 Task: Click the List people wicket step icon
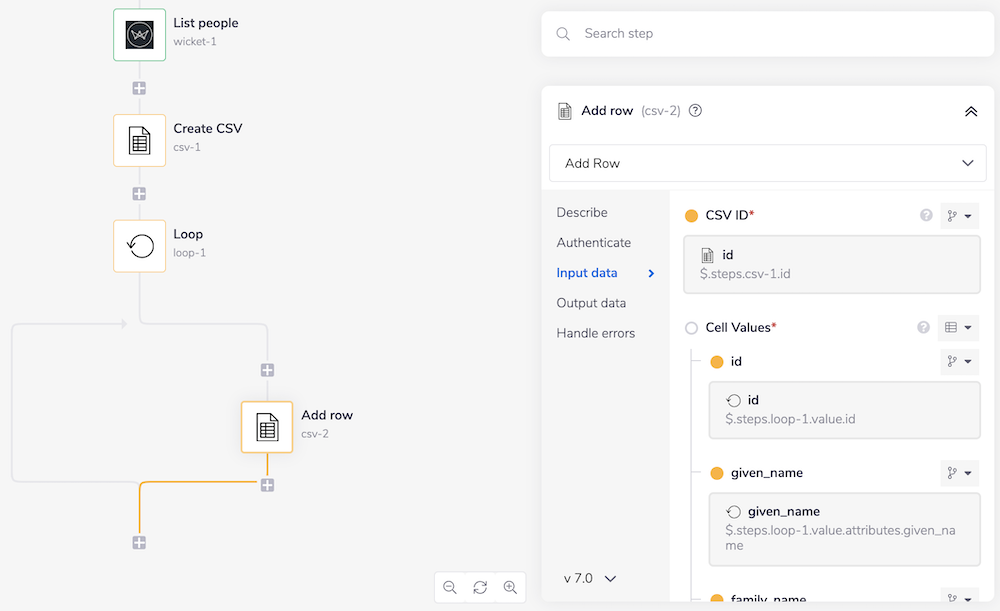pyautogui.click(x=139, y=35)
